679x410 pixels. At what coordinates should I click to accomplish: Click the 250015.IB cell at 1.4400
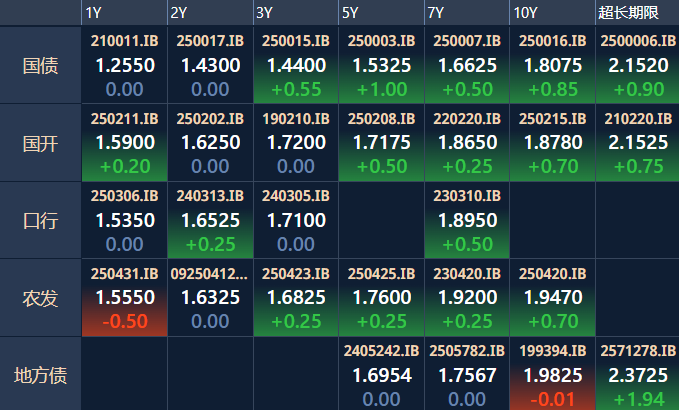[295, 66]
